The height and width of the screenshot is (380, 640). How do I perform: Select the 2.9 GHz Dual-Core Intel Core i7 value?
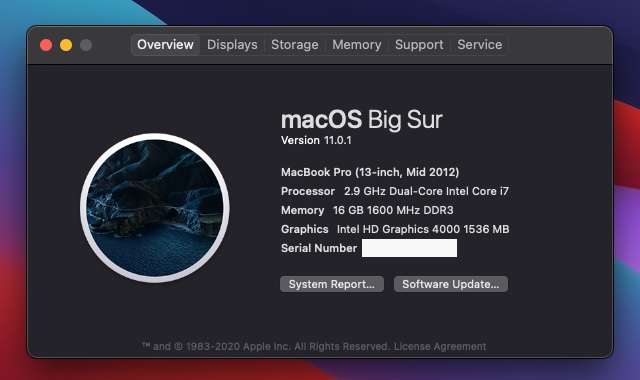point(427,191)
